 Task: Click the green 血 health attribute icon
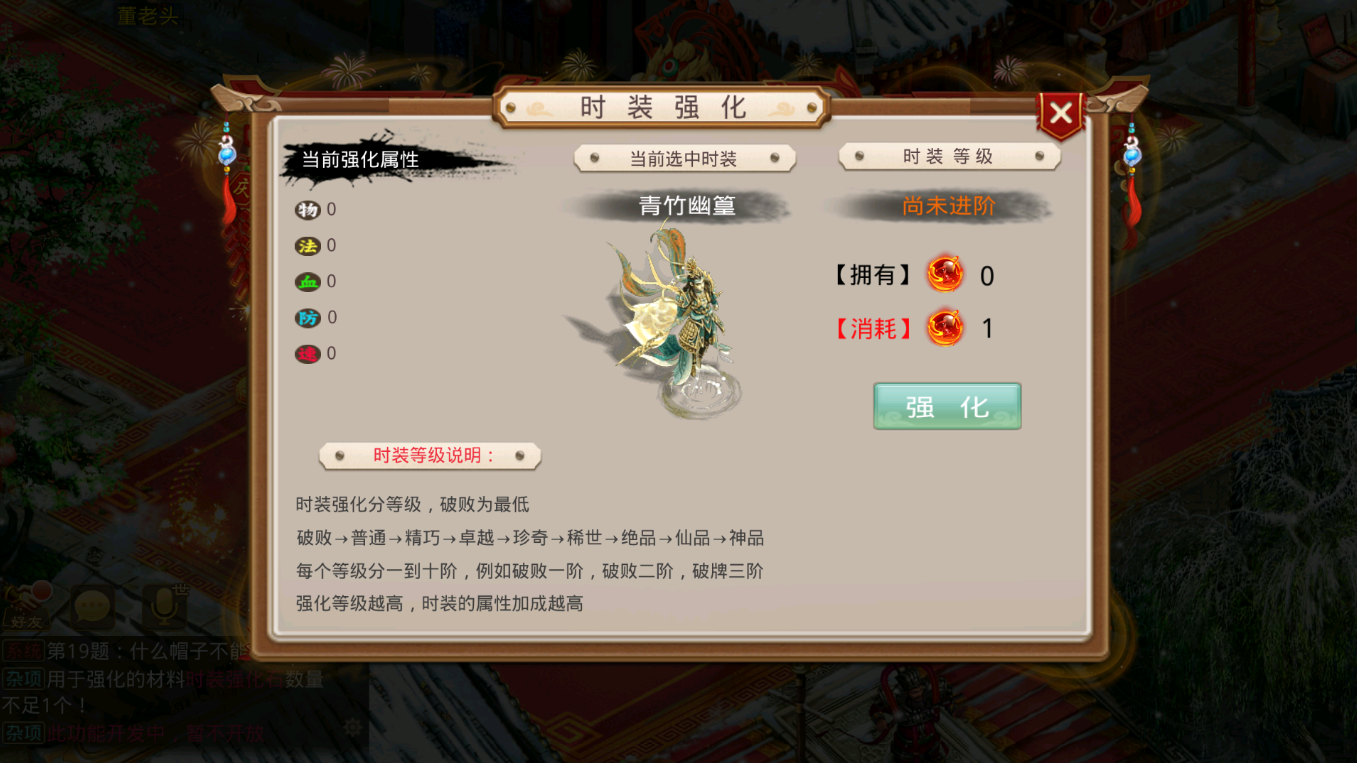(307, 282)
